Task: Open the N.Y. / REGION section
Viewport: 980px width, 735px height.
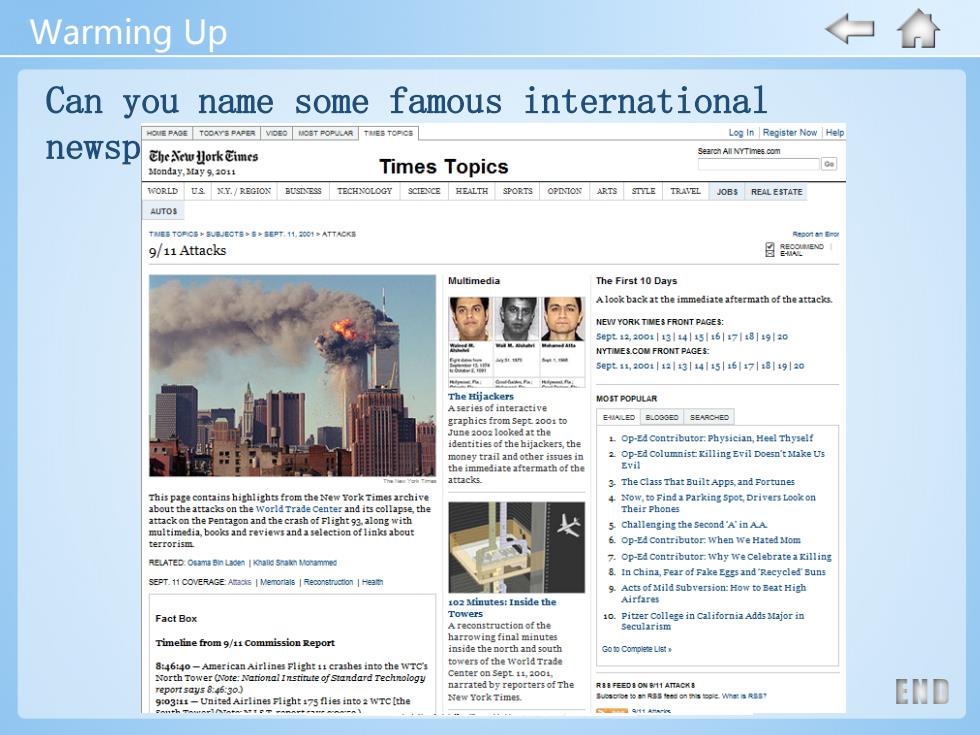Action: [244, 191]
